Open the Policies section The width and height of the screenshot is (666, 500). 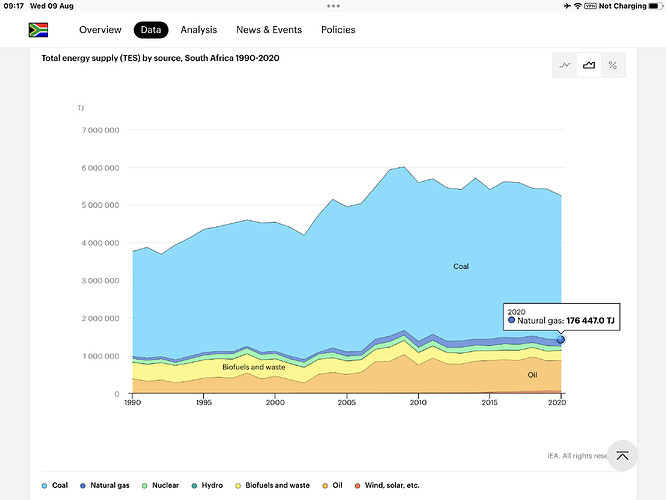coord(338,30)
